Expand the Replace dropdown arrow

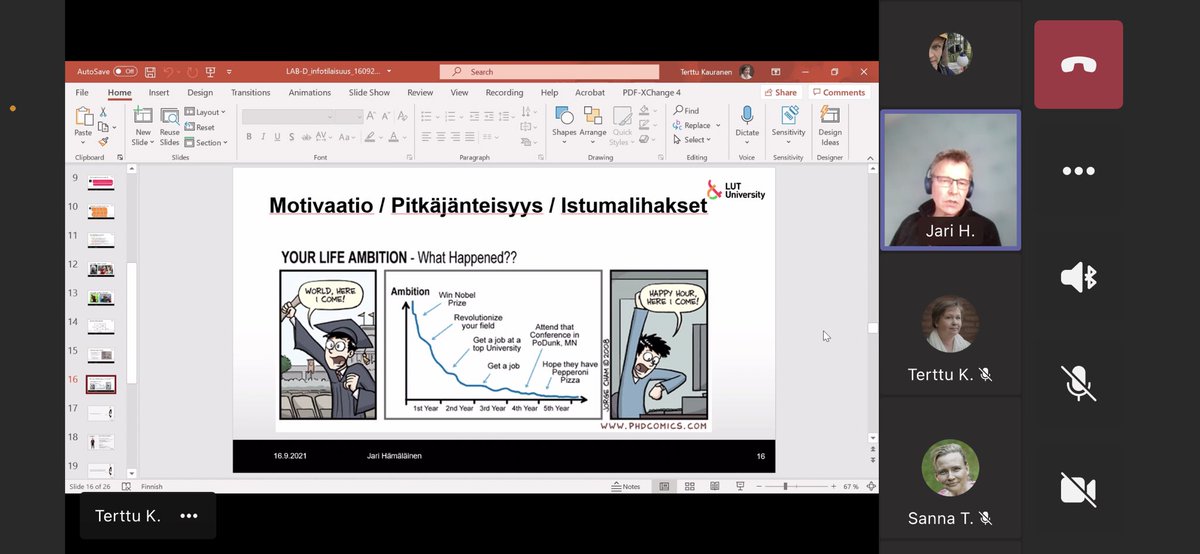718,125
